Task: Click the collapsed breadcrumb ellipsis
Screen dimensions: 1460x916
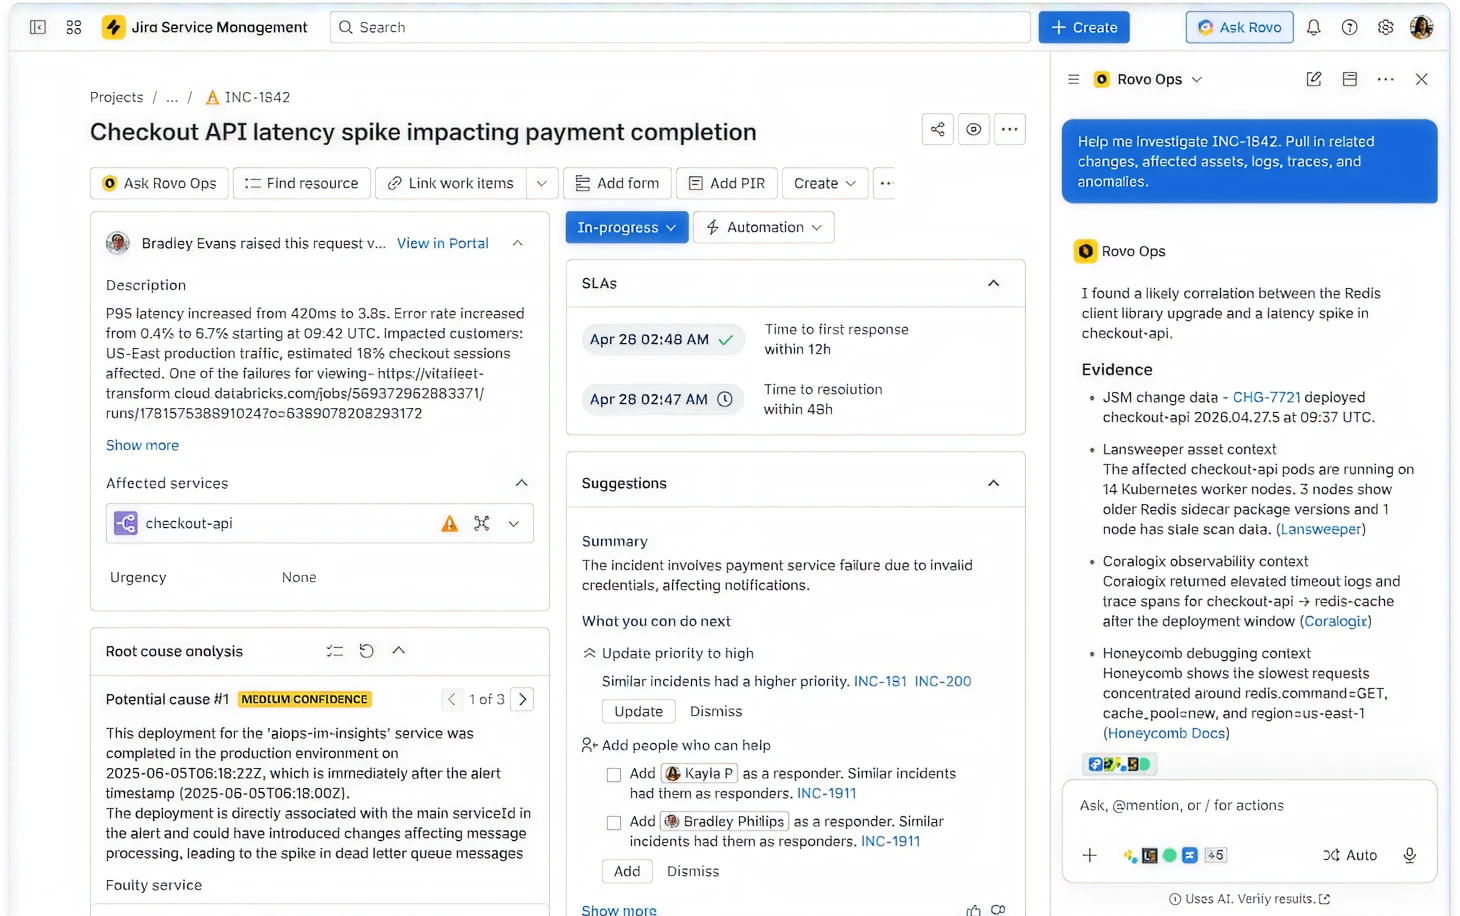Action: [172, 97]
